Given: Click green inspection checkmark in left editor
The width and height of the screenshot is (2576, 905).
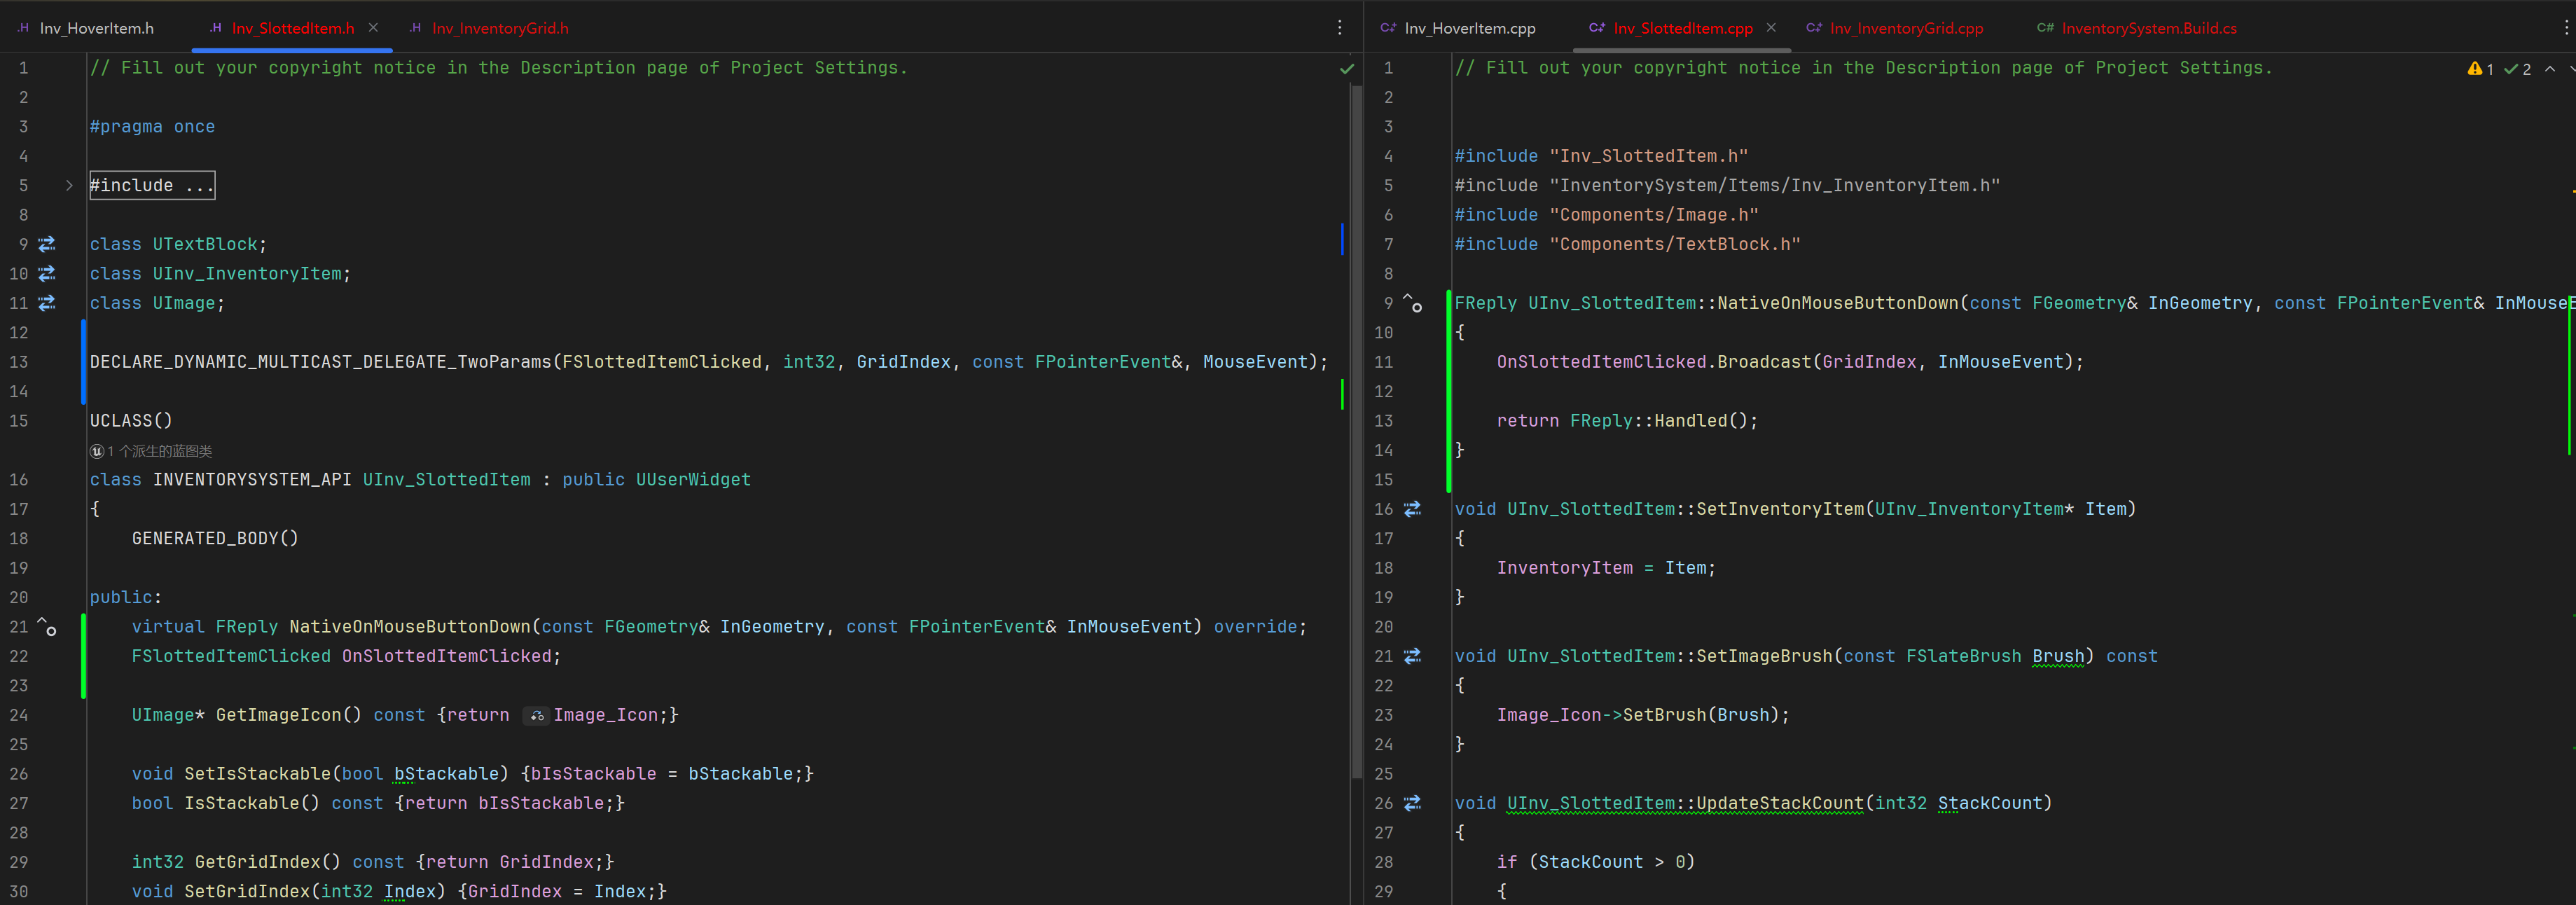Looking at the screenshot, I should tap(1346, 69).
